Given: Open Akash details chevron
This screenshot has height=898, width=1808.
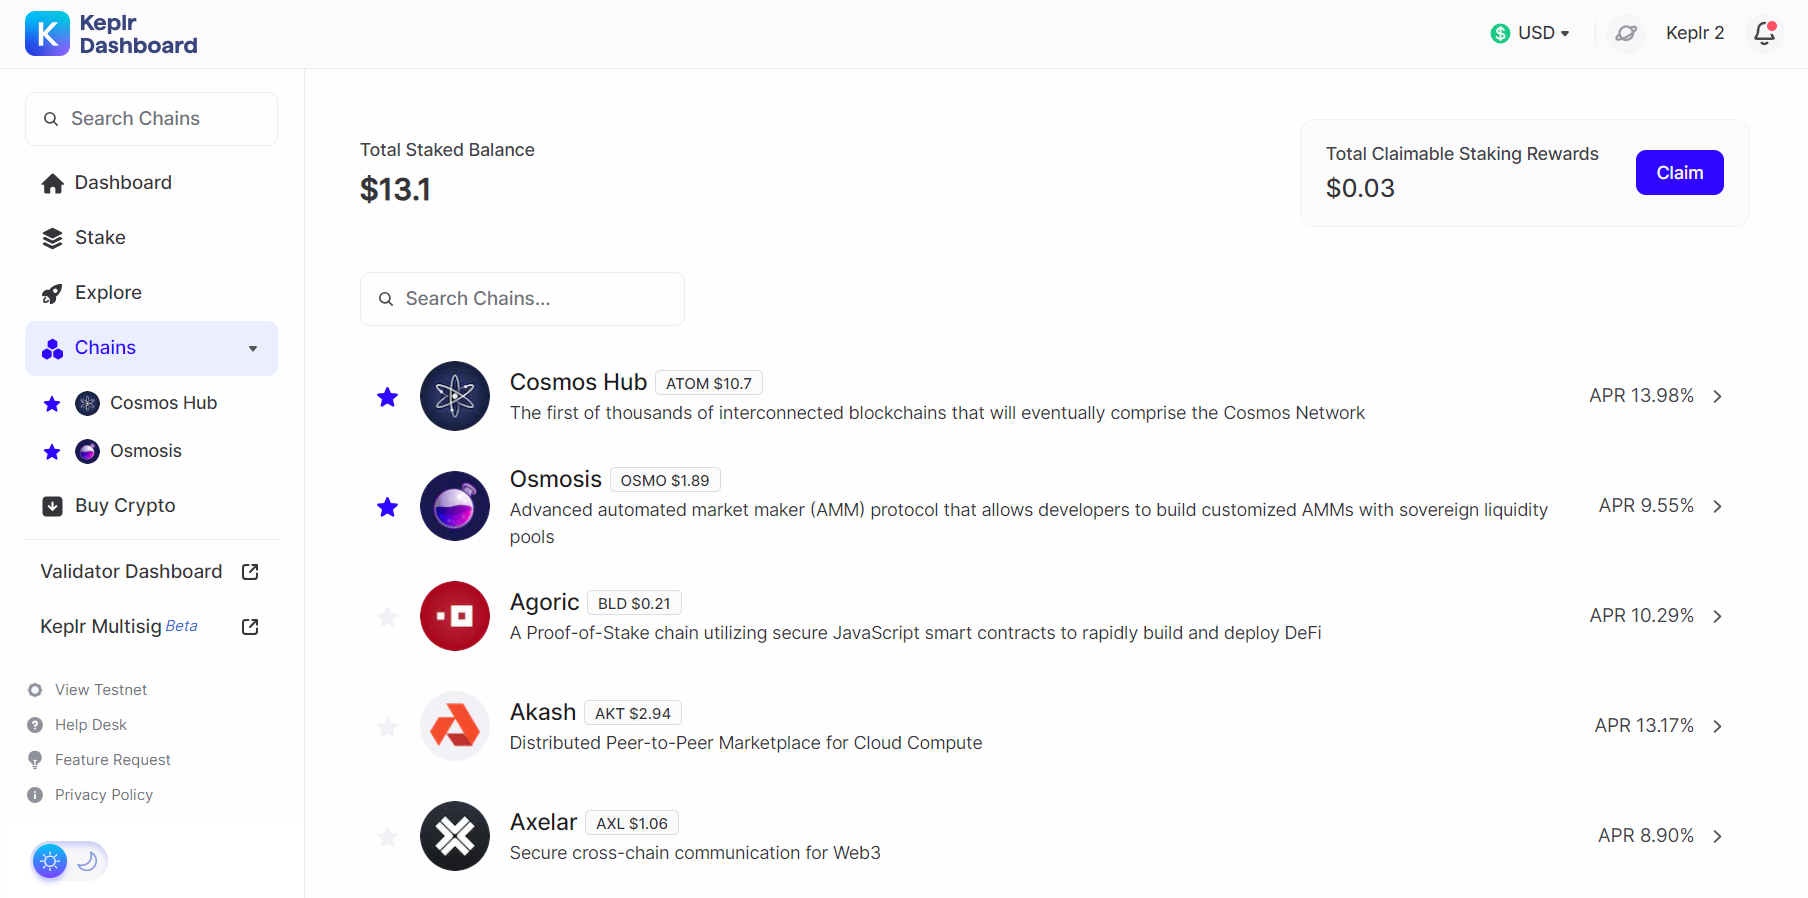Looking at the screenshot, I should click(x=1717, y=726).
